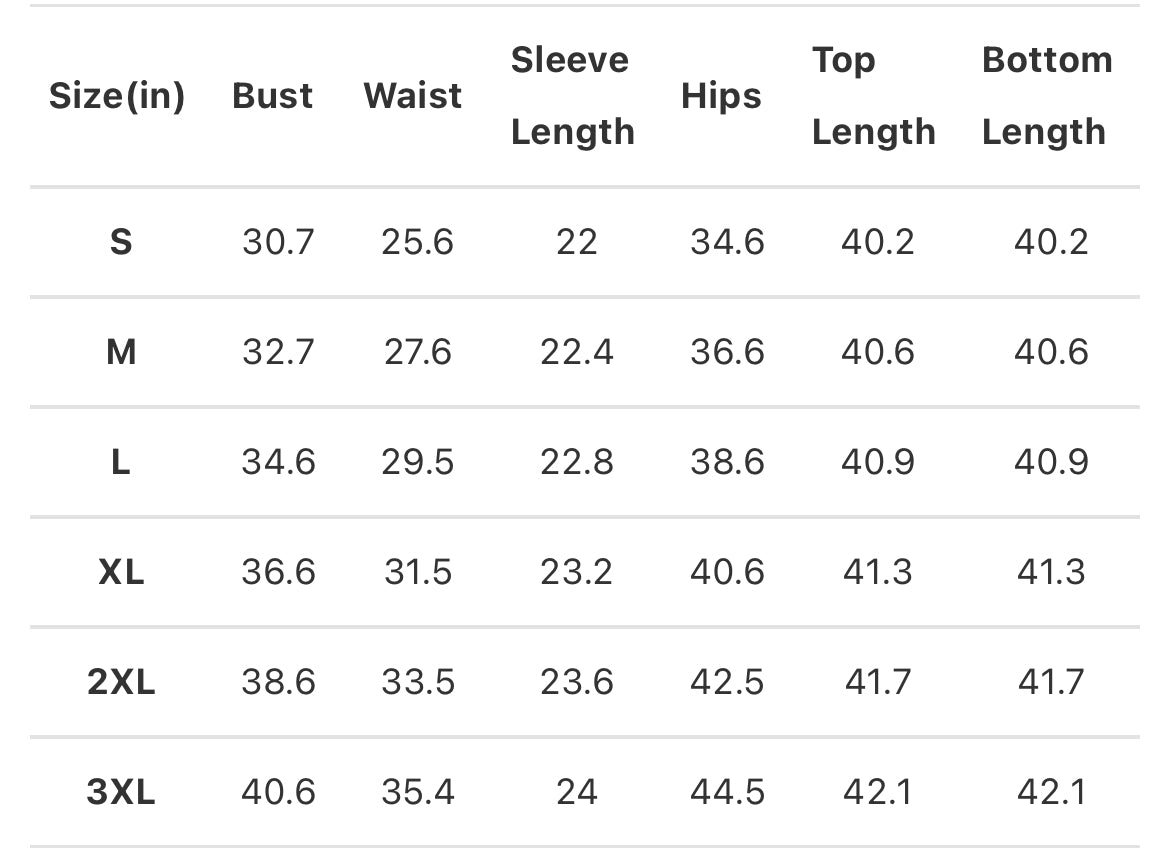The width and height of the screenshot is (1170, 856).
Task: Select the L size row label
Action: click(x=120, y=462)
